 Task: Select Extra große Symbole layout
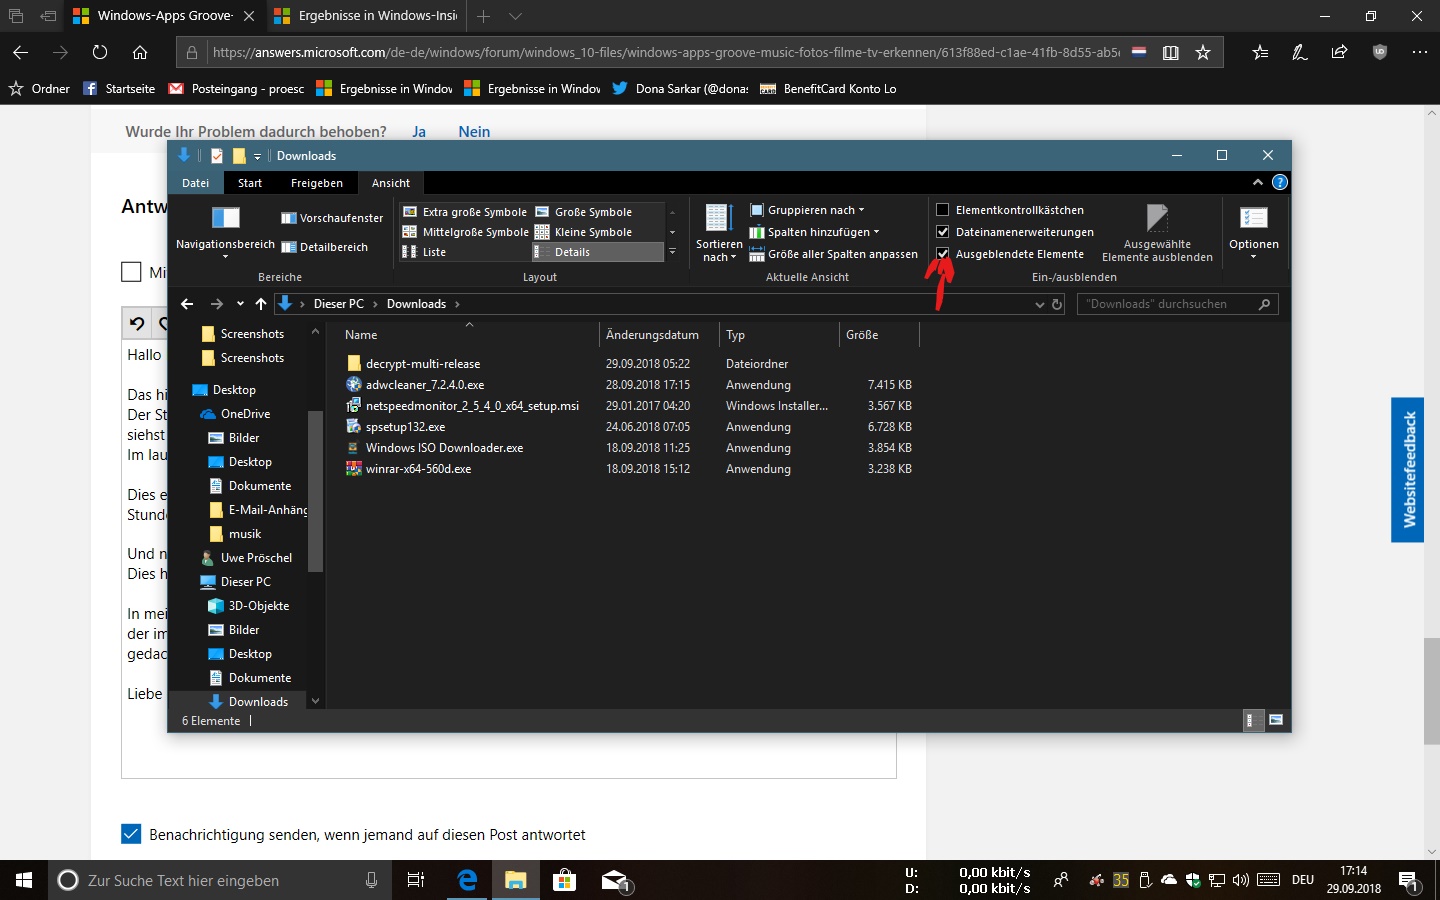(x=465, y=212)
